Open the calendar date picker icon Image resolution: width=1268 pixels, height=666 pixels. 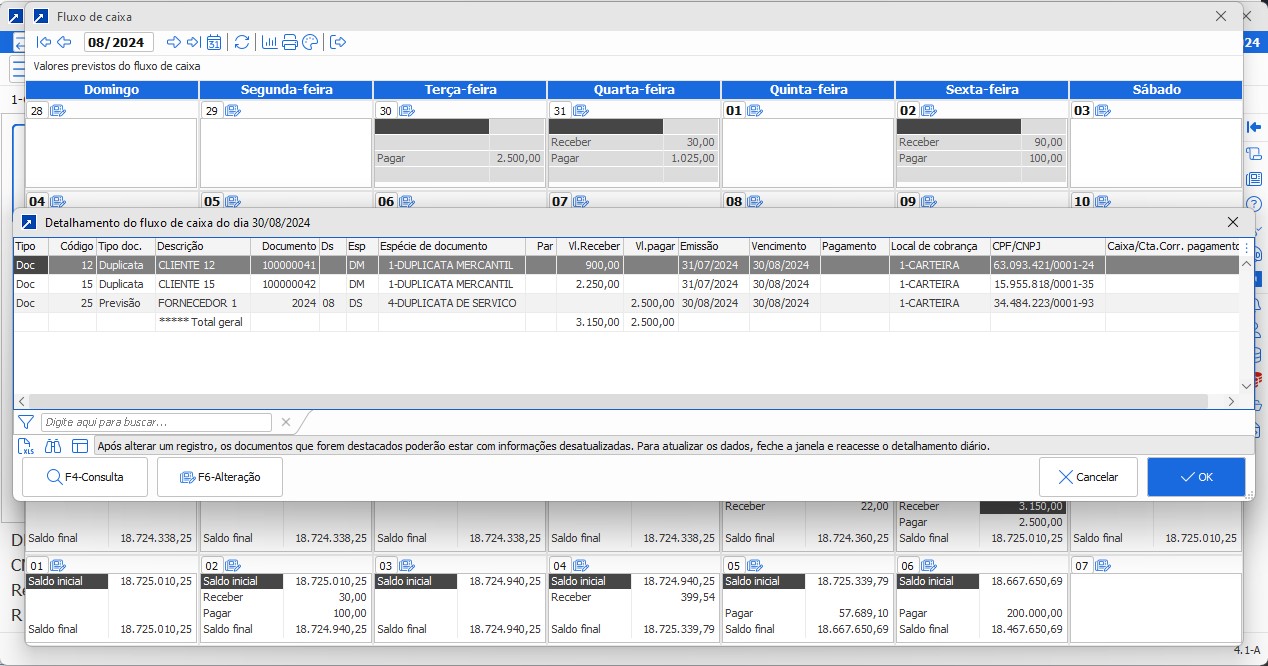[x=214, y=42]
